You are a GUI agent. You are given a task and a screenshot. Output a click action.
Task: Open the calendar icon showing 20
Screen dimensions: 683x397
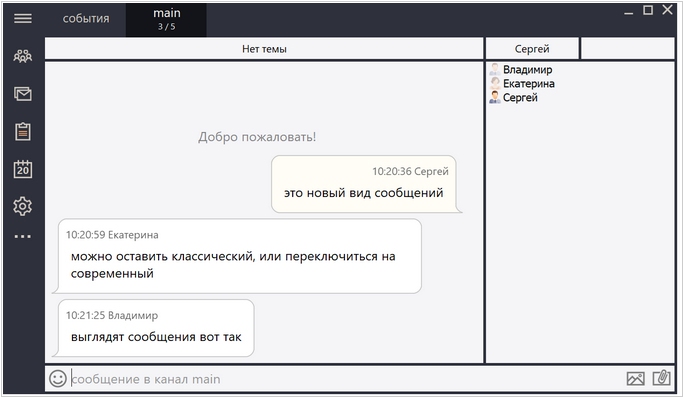pyautogui.click(x=23, y=169)
